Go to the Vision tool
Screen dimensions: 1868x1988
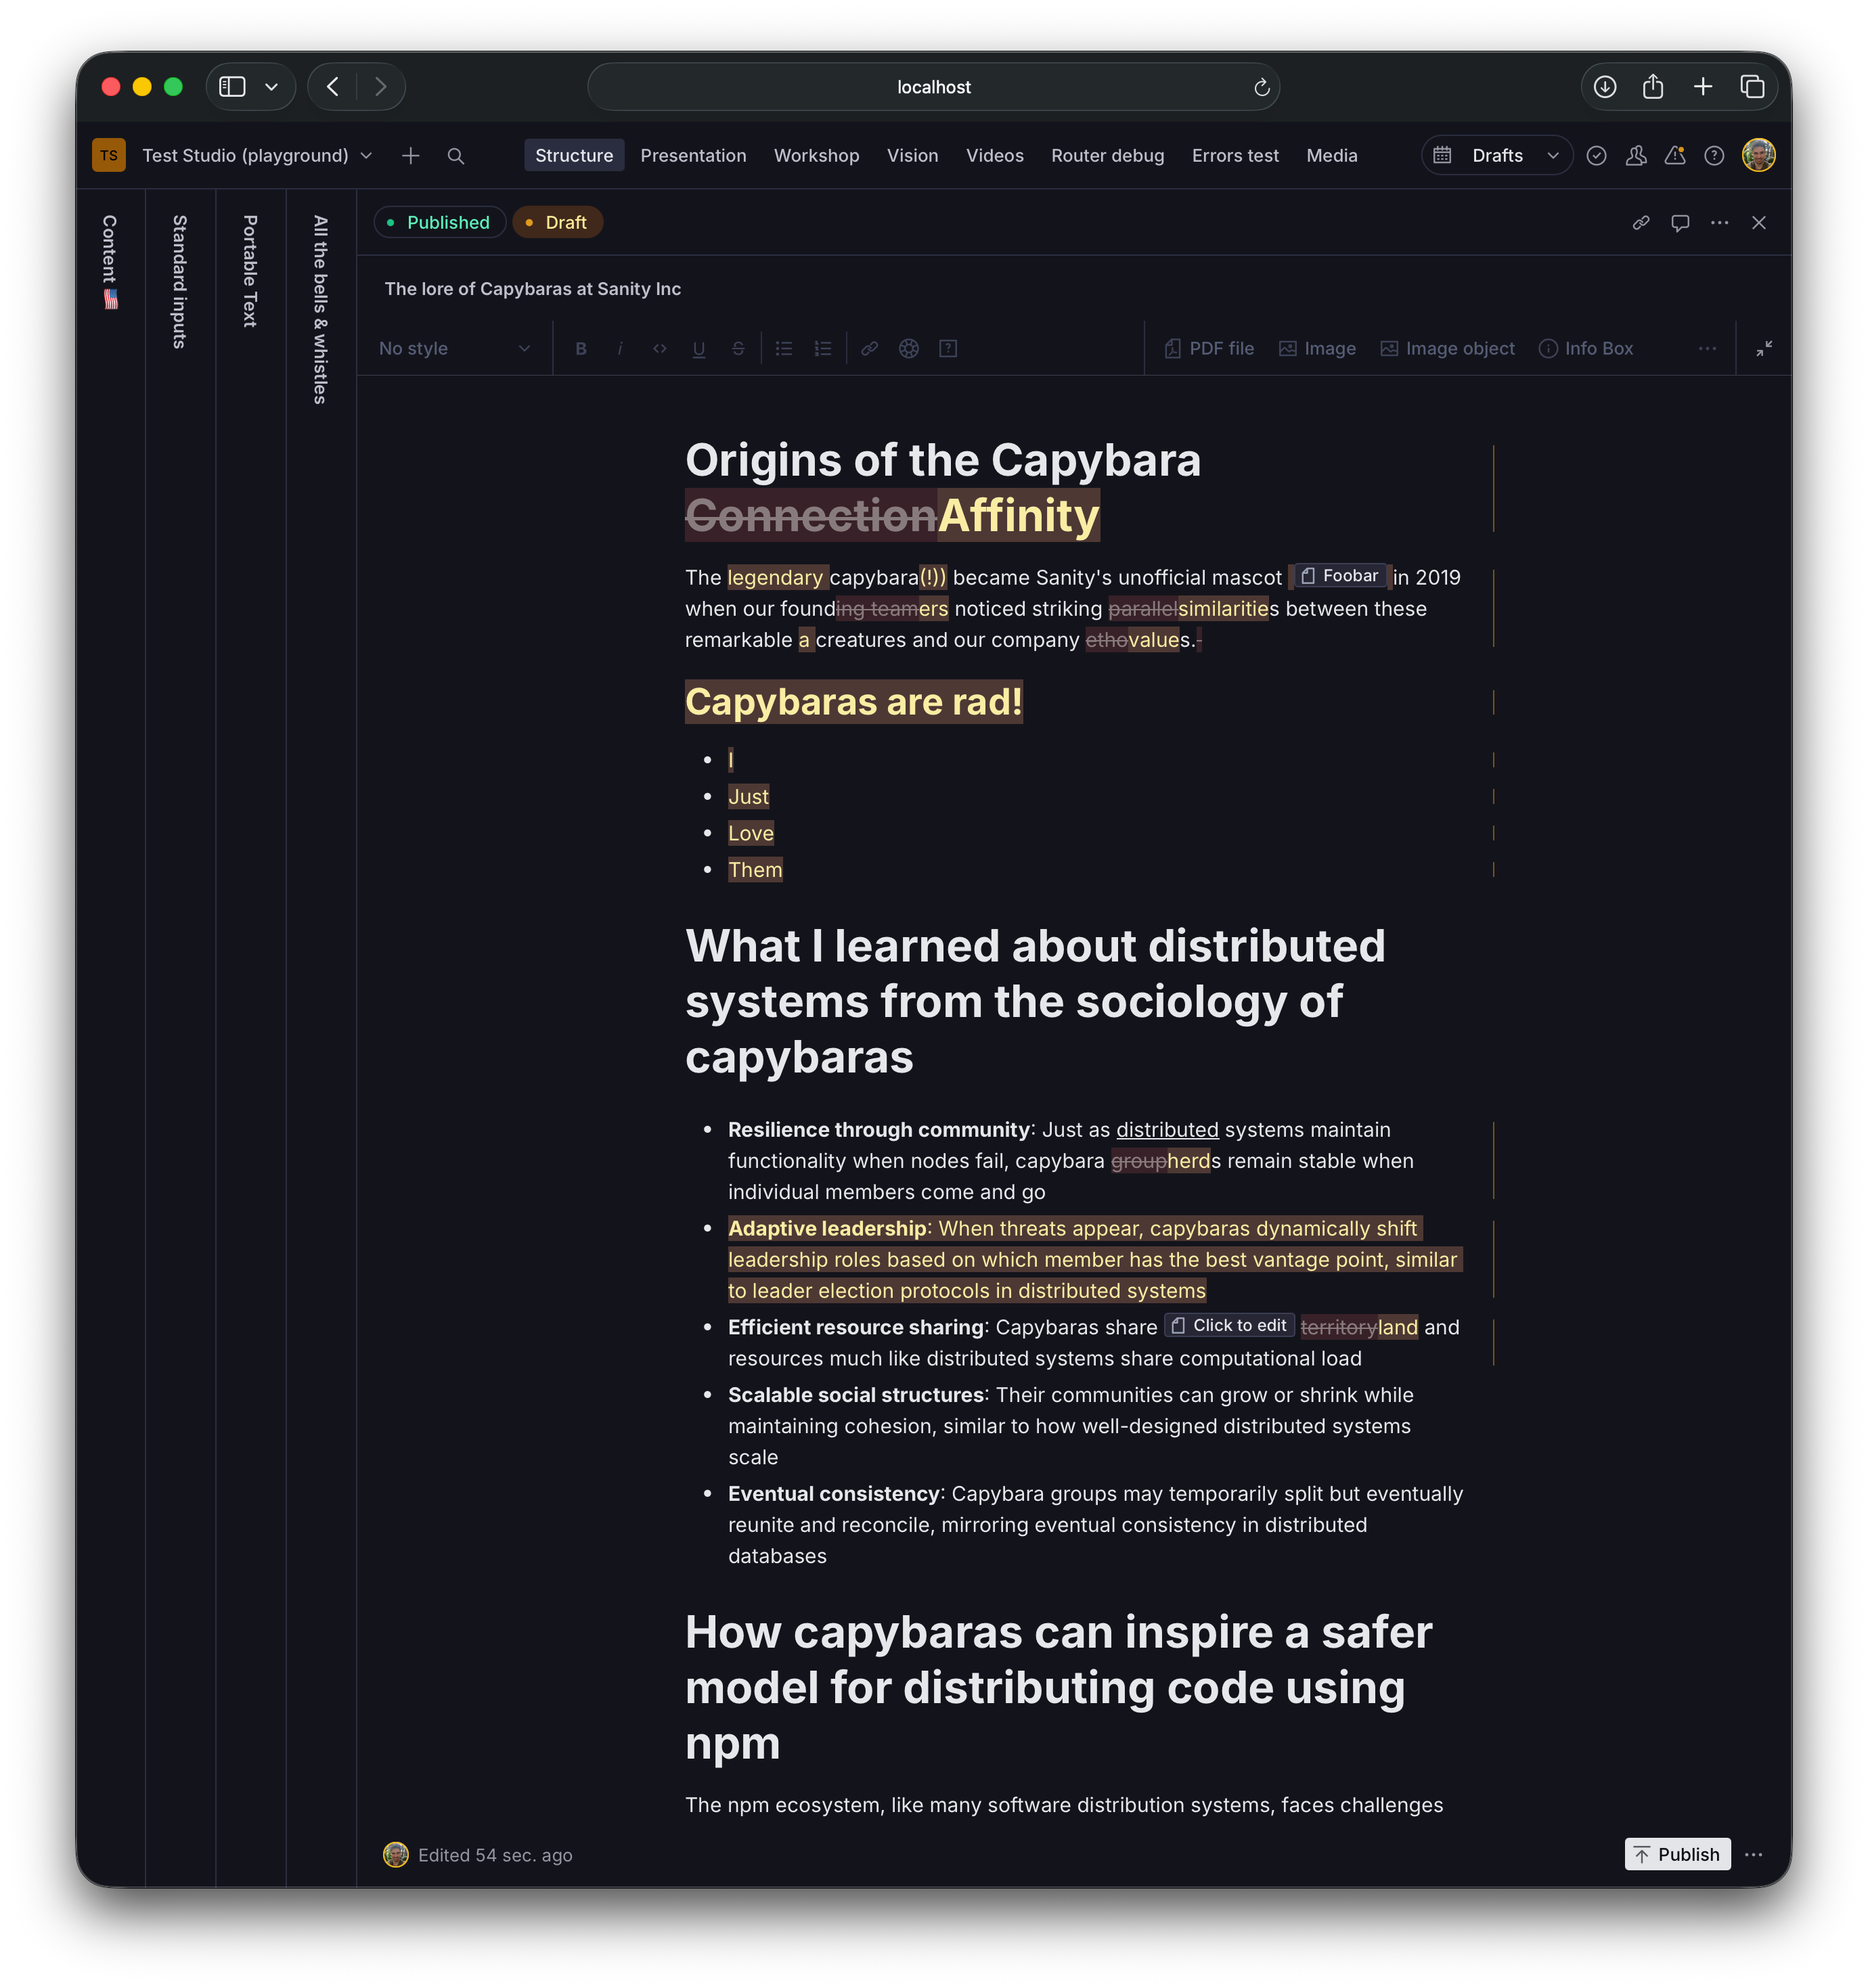coord(912,155)
